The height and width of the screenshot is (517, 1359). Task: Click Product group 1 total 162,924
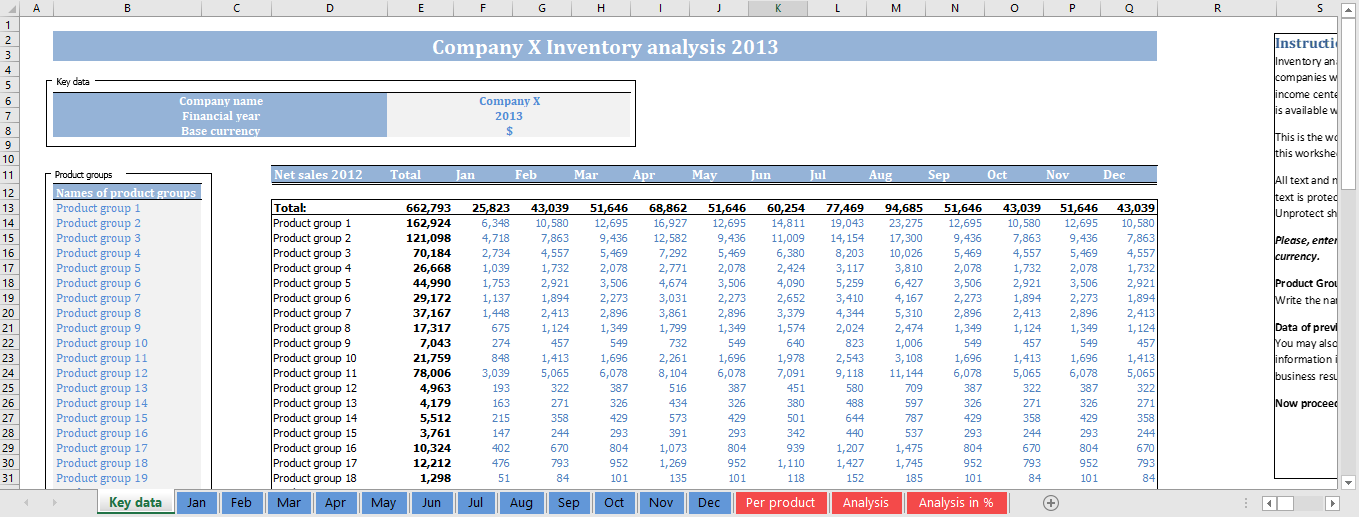coord(420,223)
